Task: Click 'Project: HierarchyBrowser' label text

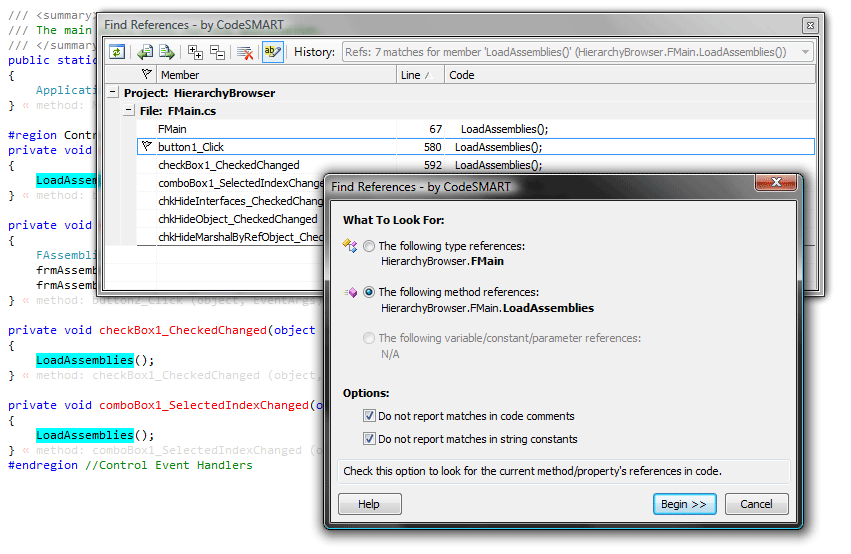Action: tap(199, 93)
